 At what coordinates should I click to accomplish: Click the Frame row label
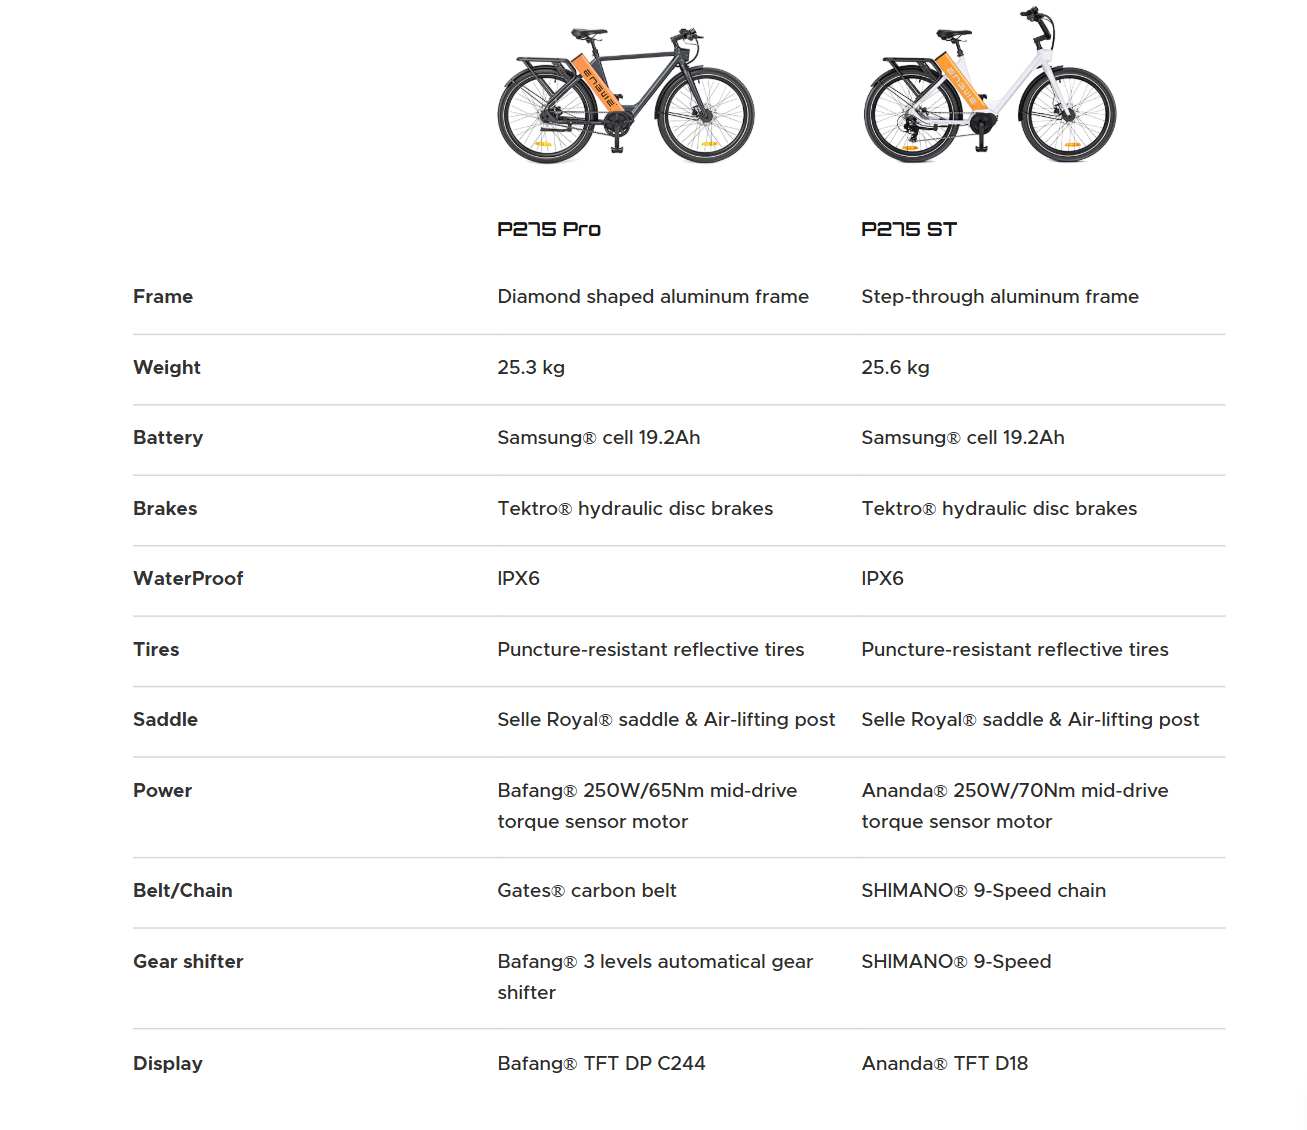[163, 297]
